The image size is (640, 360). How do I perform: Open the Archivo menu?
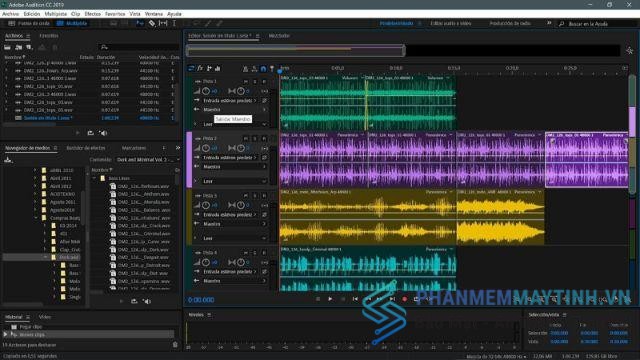pyautogui.click(x=11, y=14)
